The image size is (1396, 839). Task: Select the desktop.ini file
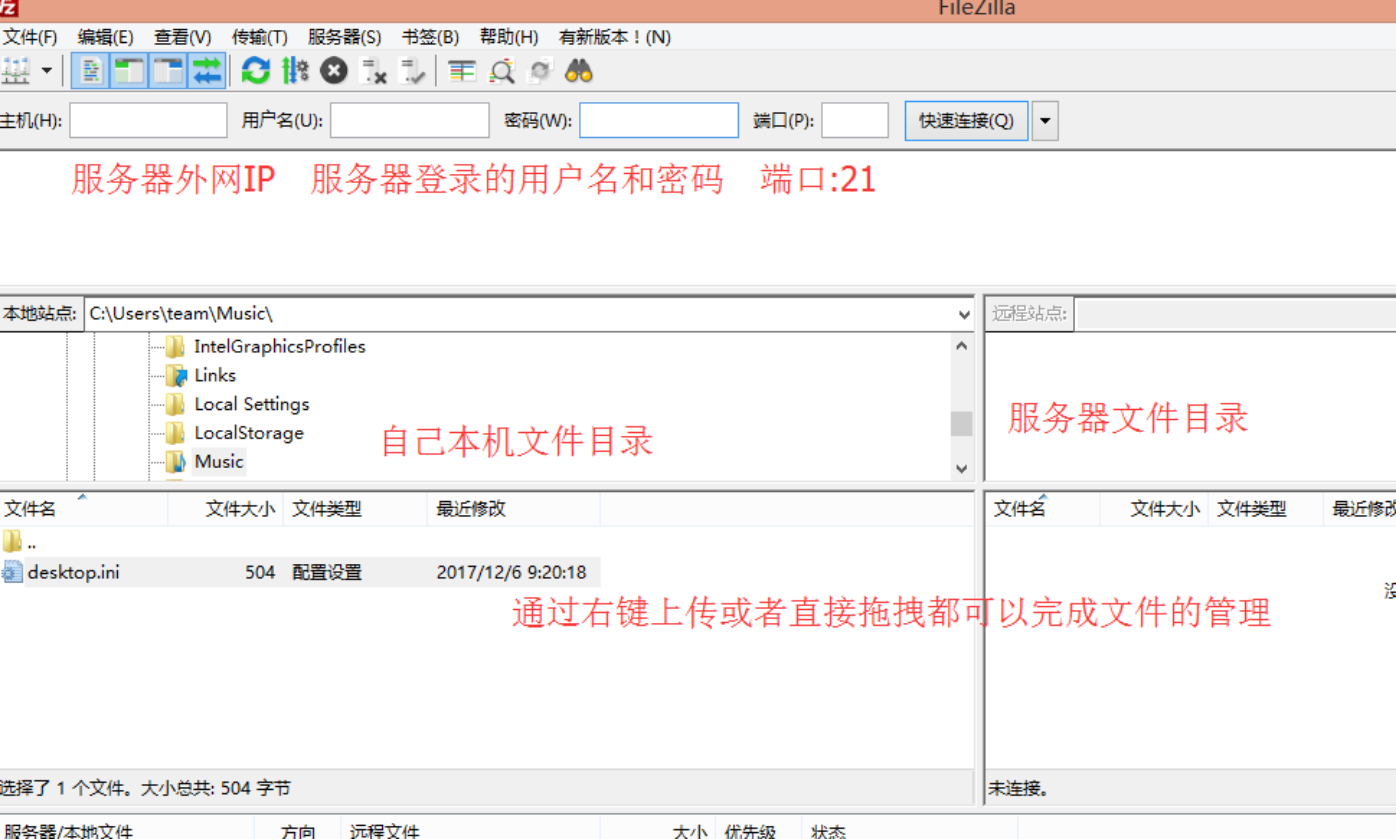[x=74, y=572]
